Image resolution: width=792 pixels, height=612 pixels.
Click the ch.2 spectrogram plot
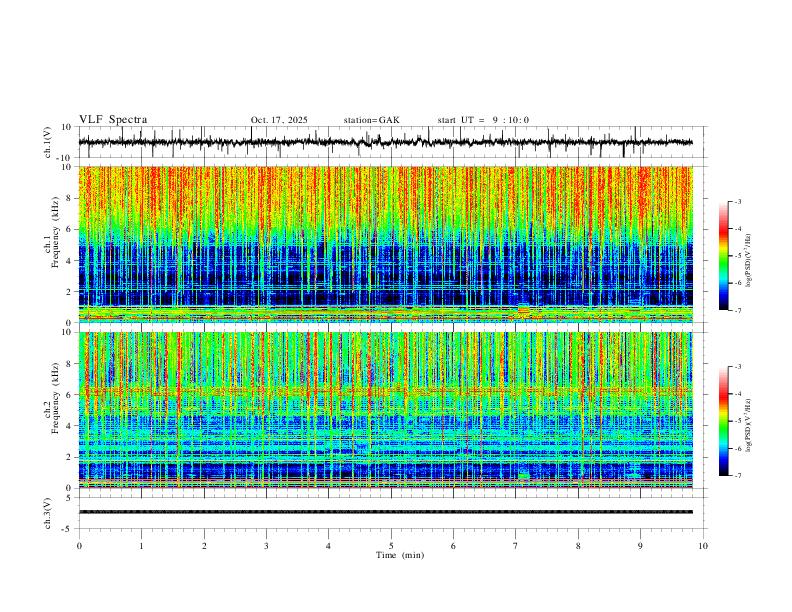click(385, 410)
